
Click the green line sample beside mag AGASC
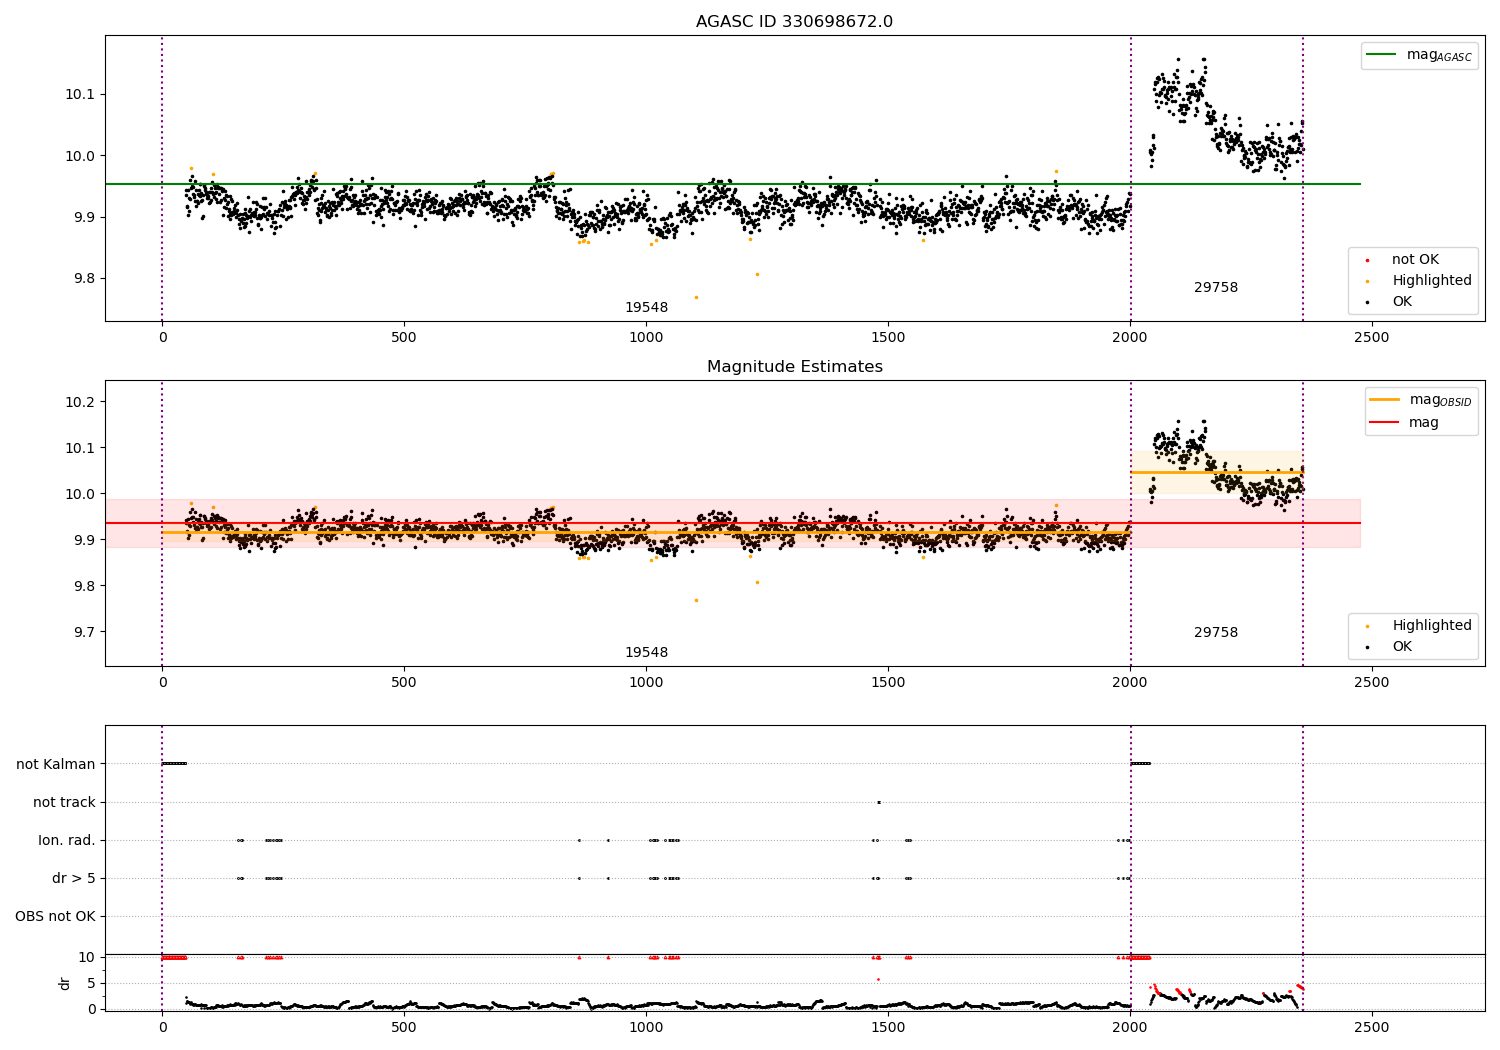click(x=1382, y=55)
